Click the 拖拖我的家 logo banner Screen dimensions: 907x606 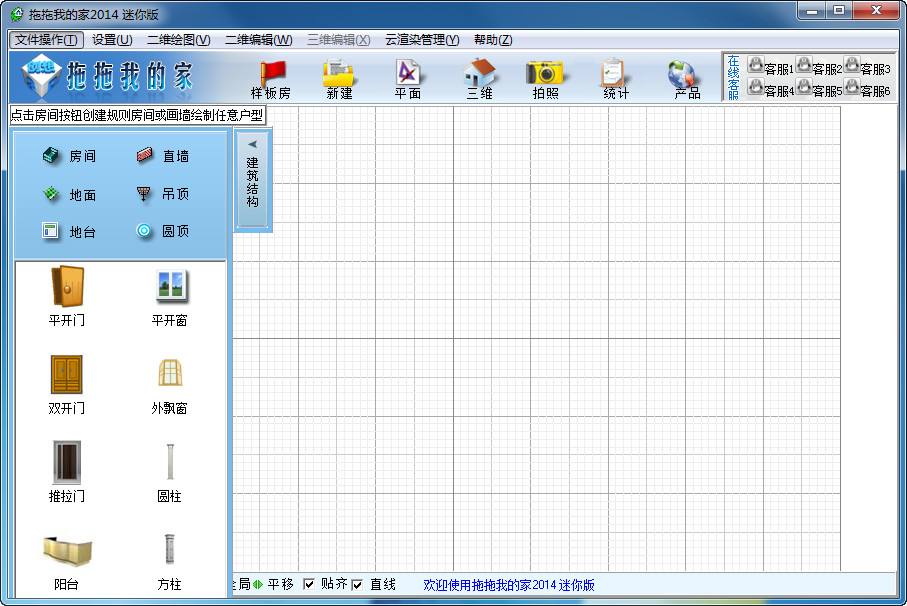(109, 76)
